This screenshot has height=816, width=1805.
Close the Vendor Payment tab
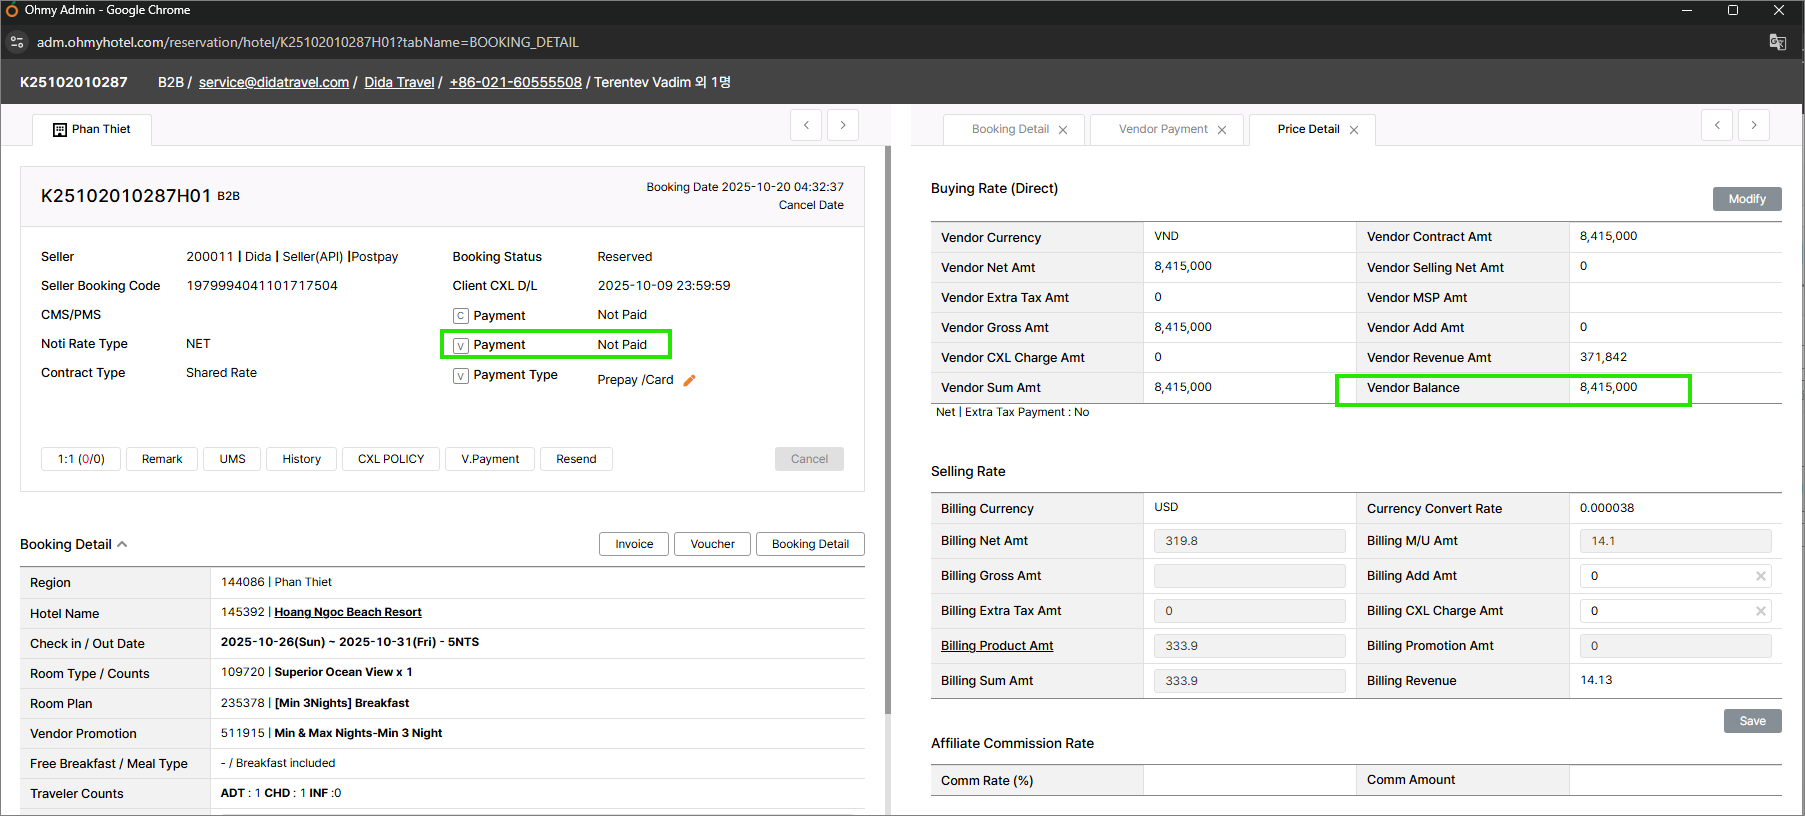(1222, 130)
